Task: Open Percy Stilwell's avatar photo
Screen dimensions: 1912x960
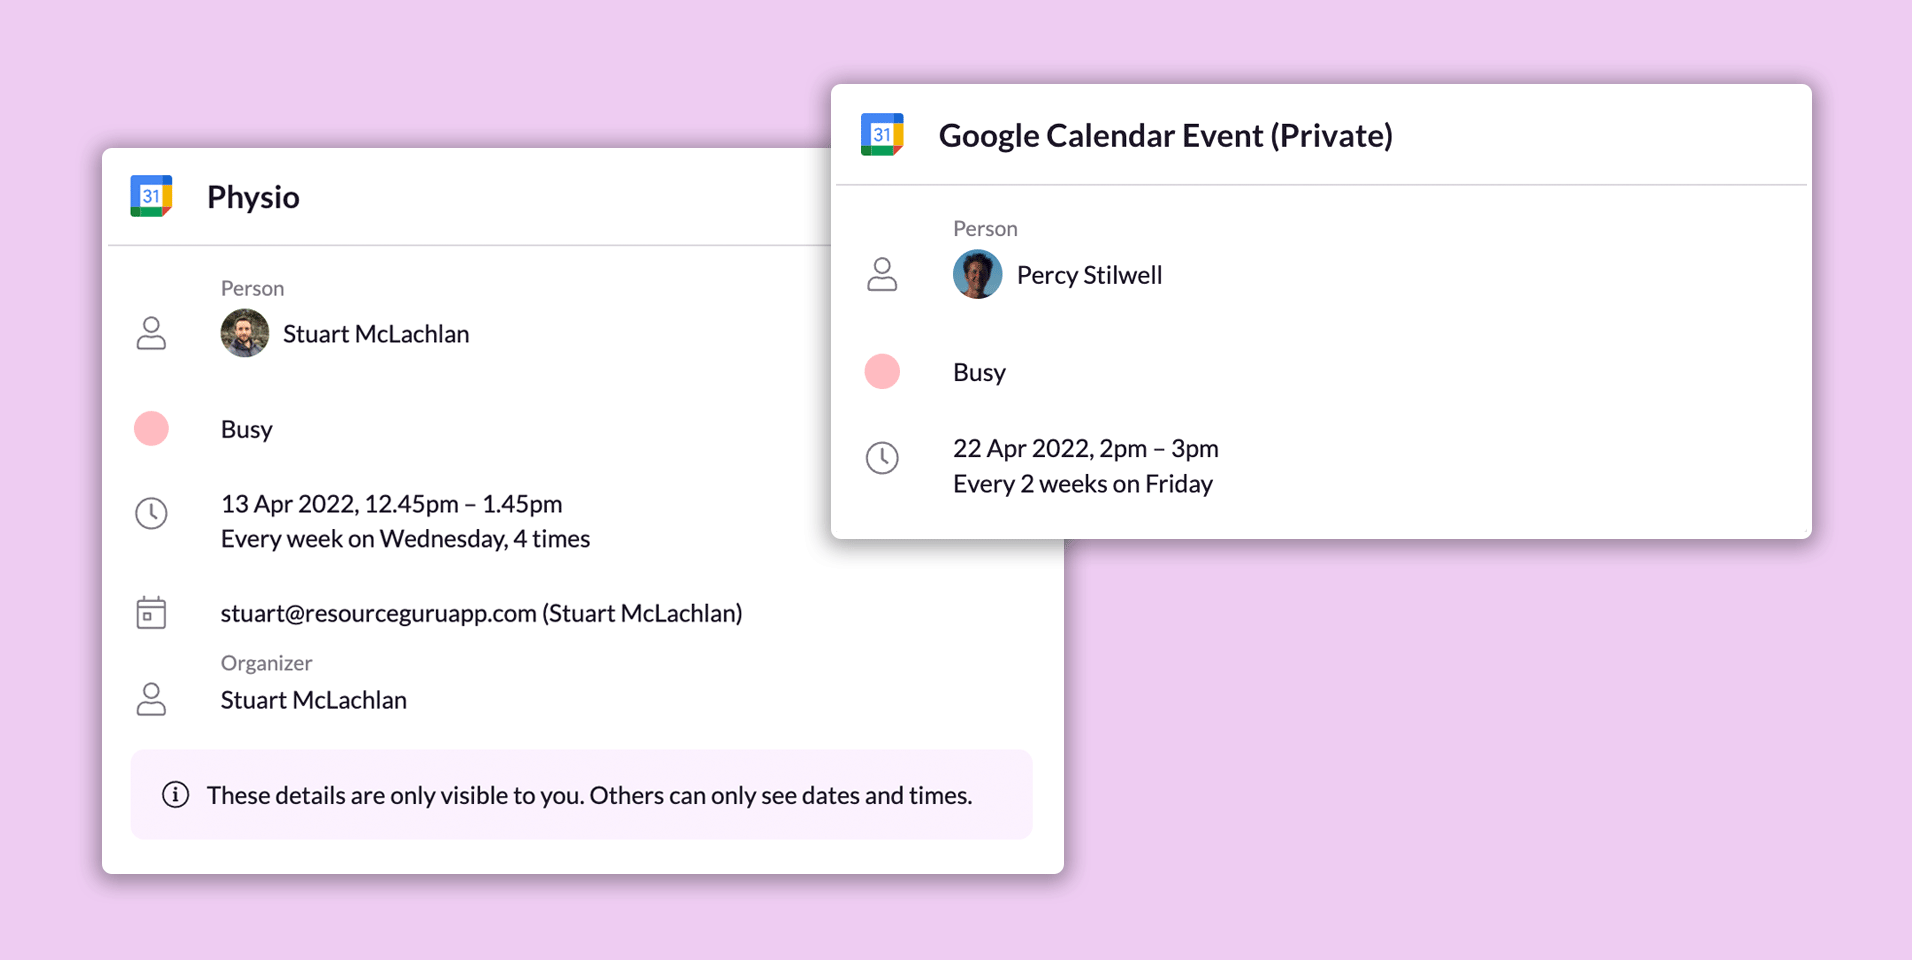Action: (x=978, y=274)
